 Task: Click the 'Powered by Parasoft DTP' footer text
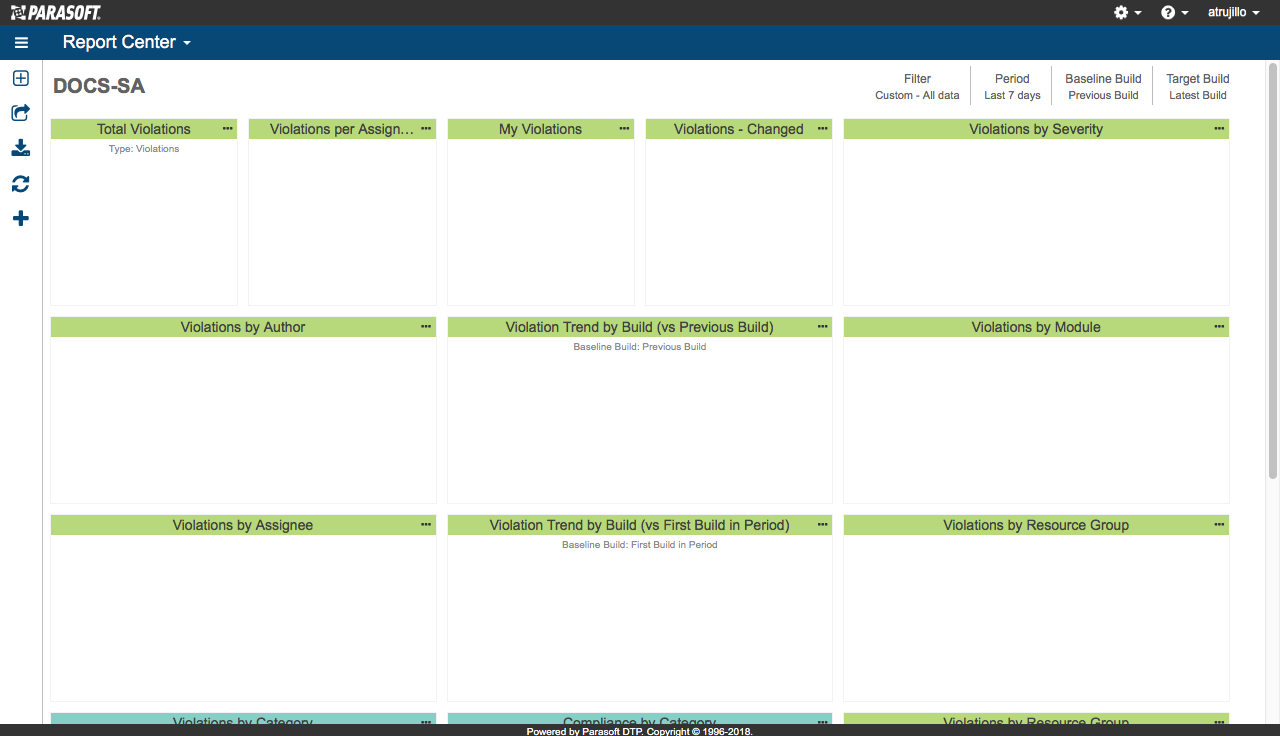(639, 731)
